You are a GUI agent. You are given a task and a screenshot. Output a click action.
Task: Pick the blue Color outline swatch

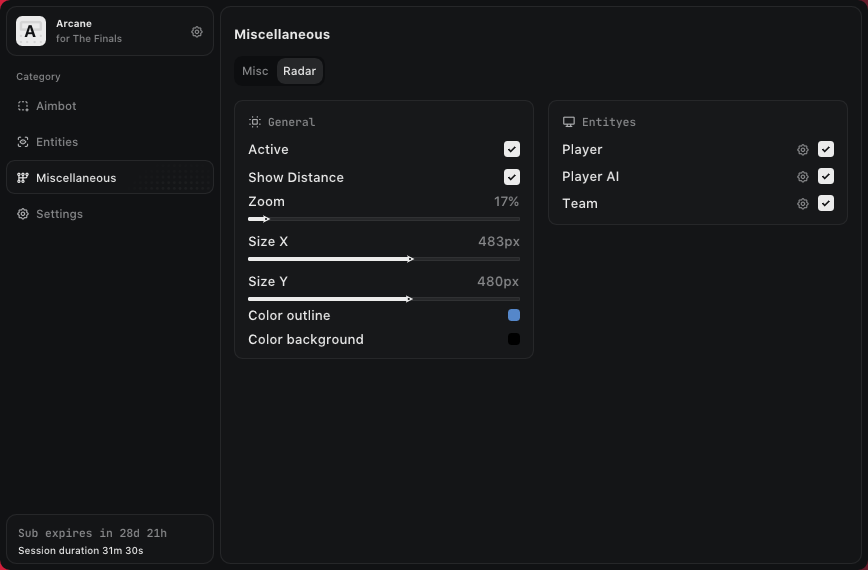(x=514, y=315)
